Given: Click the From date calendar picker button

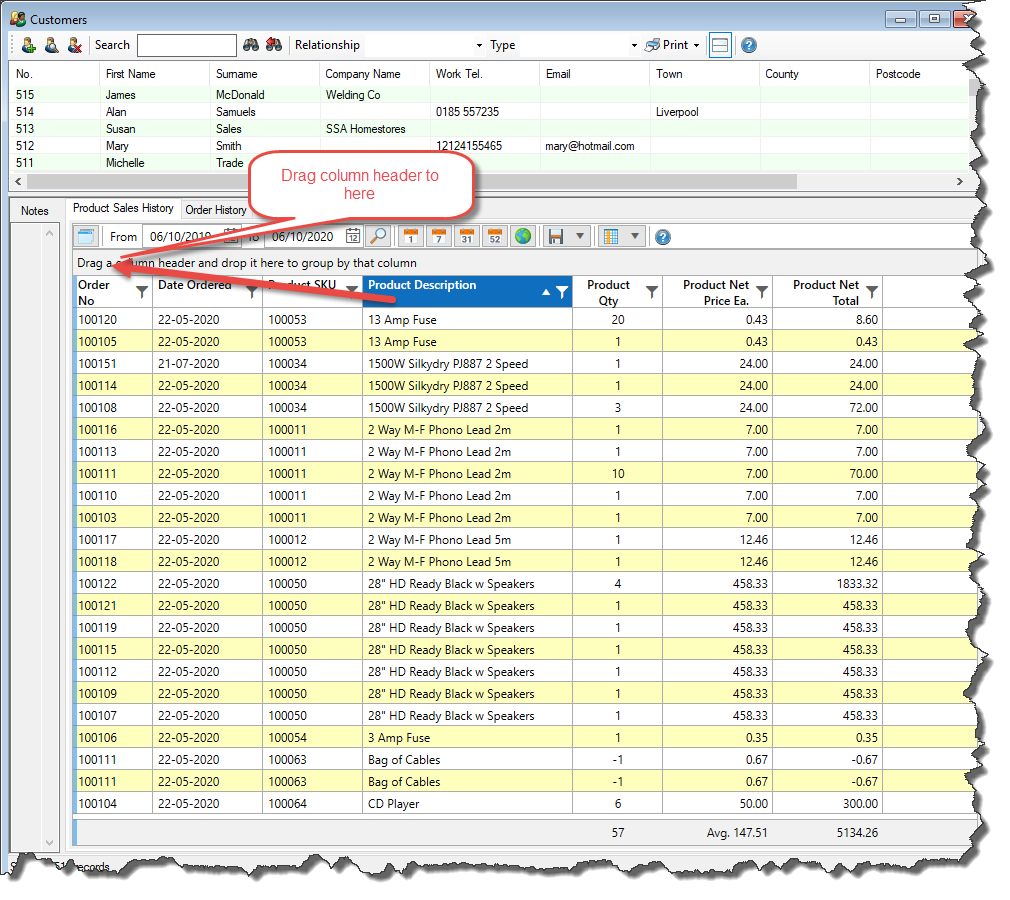Looking at the screenshot, I should (231, 236).
